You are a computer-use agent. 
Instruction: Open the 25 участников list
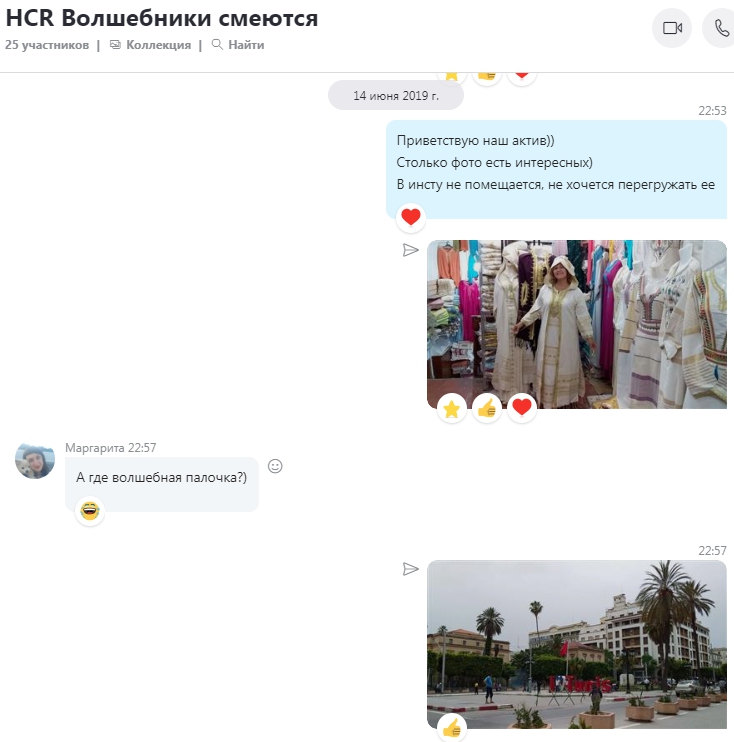pos(46,45)
